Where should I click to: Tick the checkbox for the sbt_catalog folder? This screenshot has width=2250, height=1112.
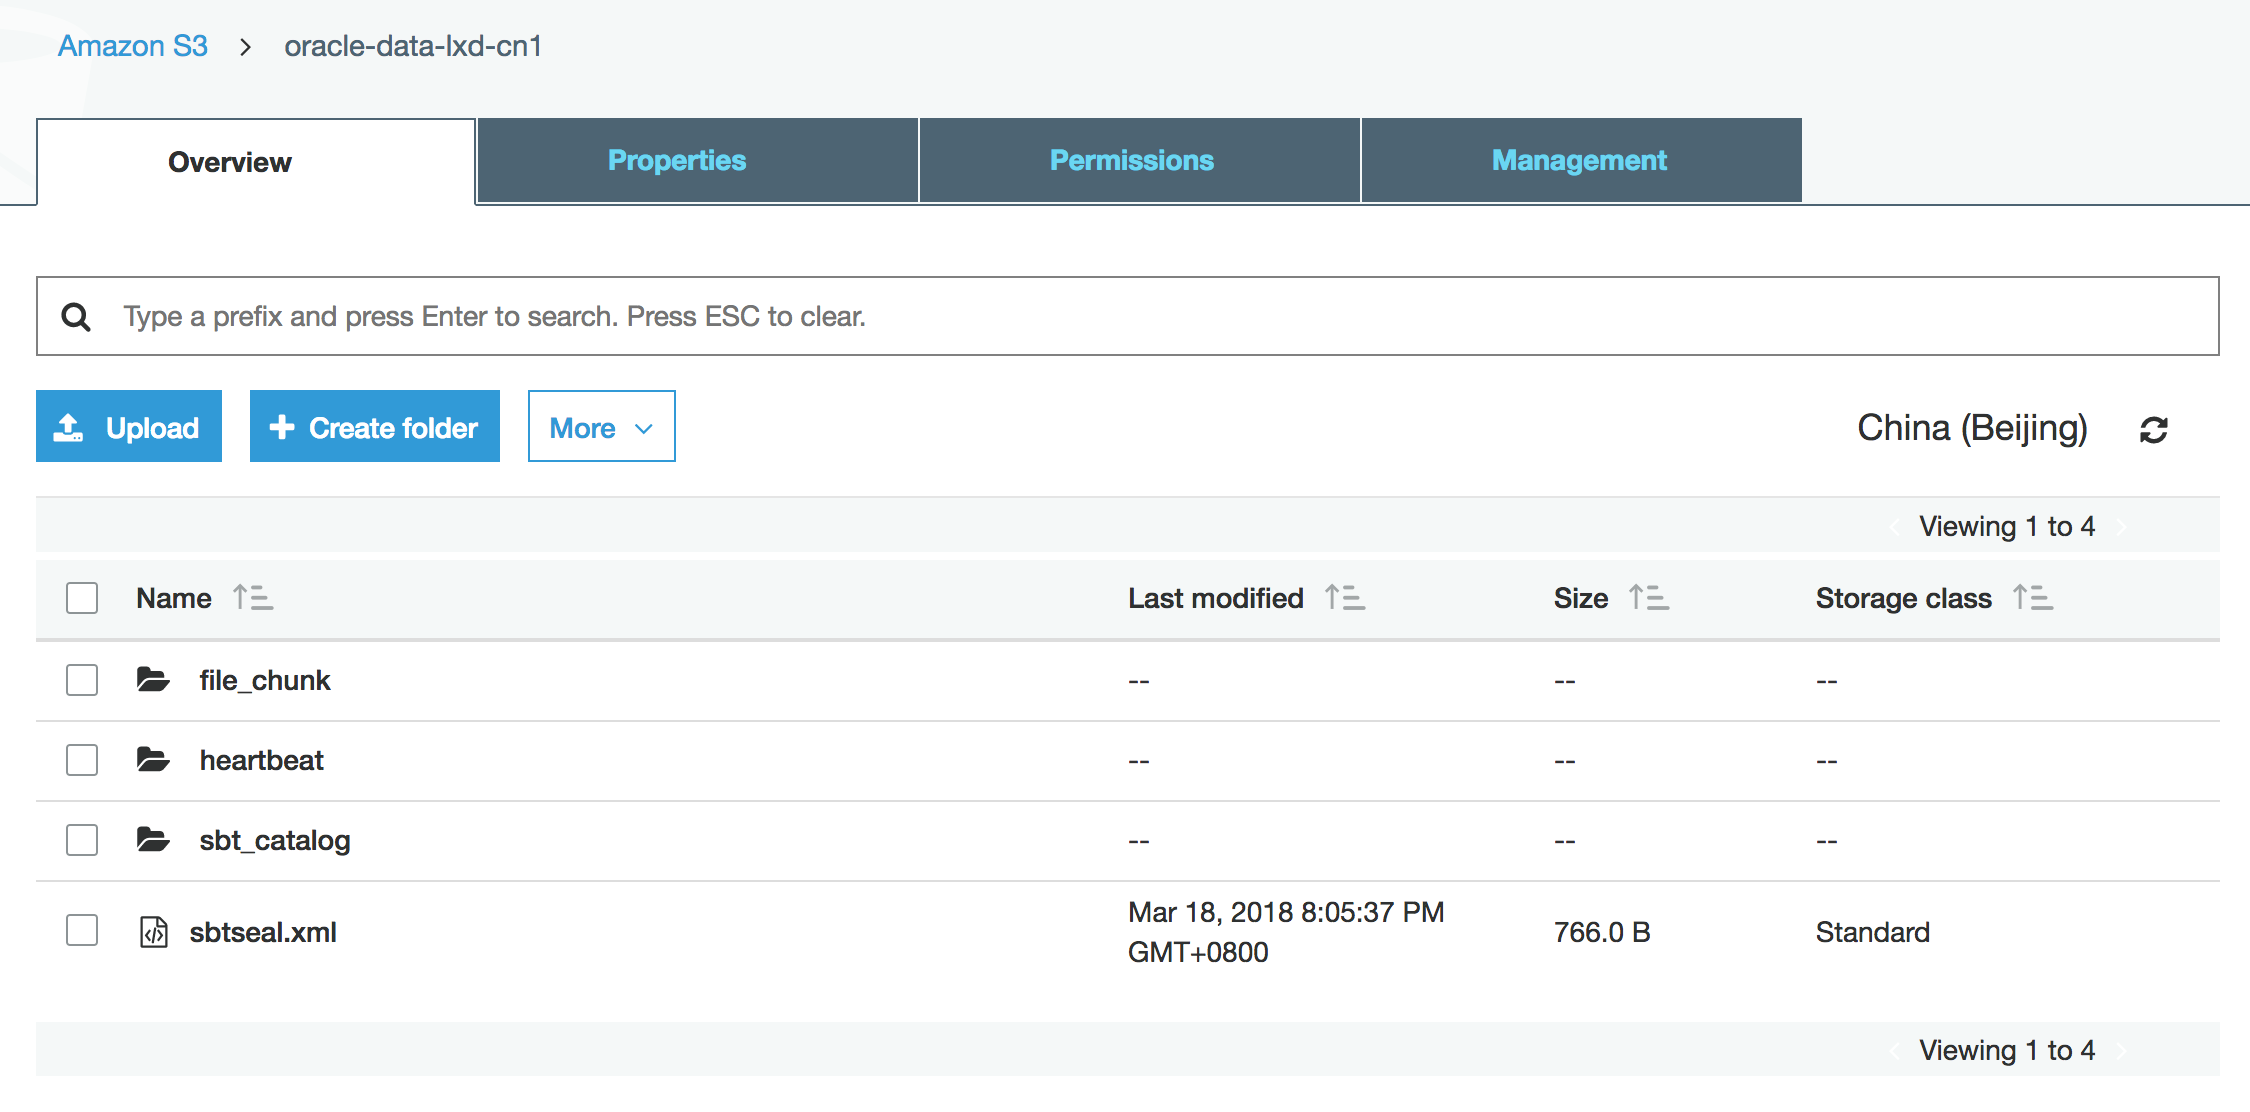tap(82, 840)
